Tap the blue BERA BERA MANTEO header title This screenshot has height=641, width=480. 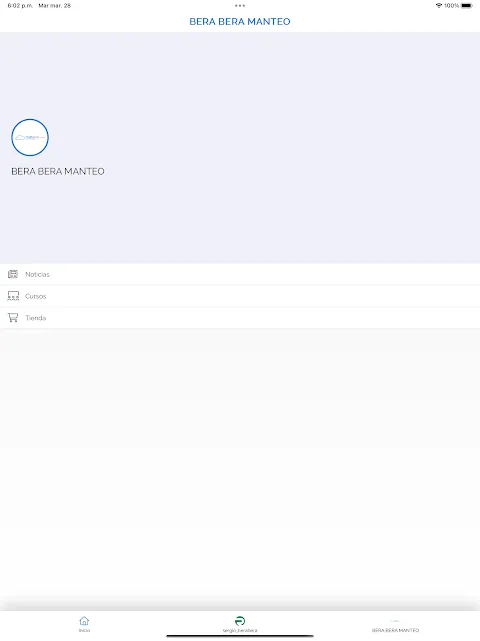240,21
